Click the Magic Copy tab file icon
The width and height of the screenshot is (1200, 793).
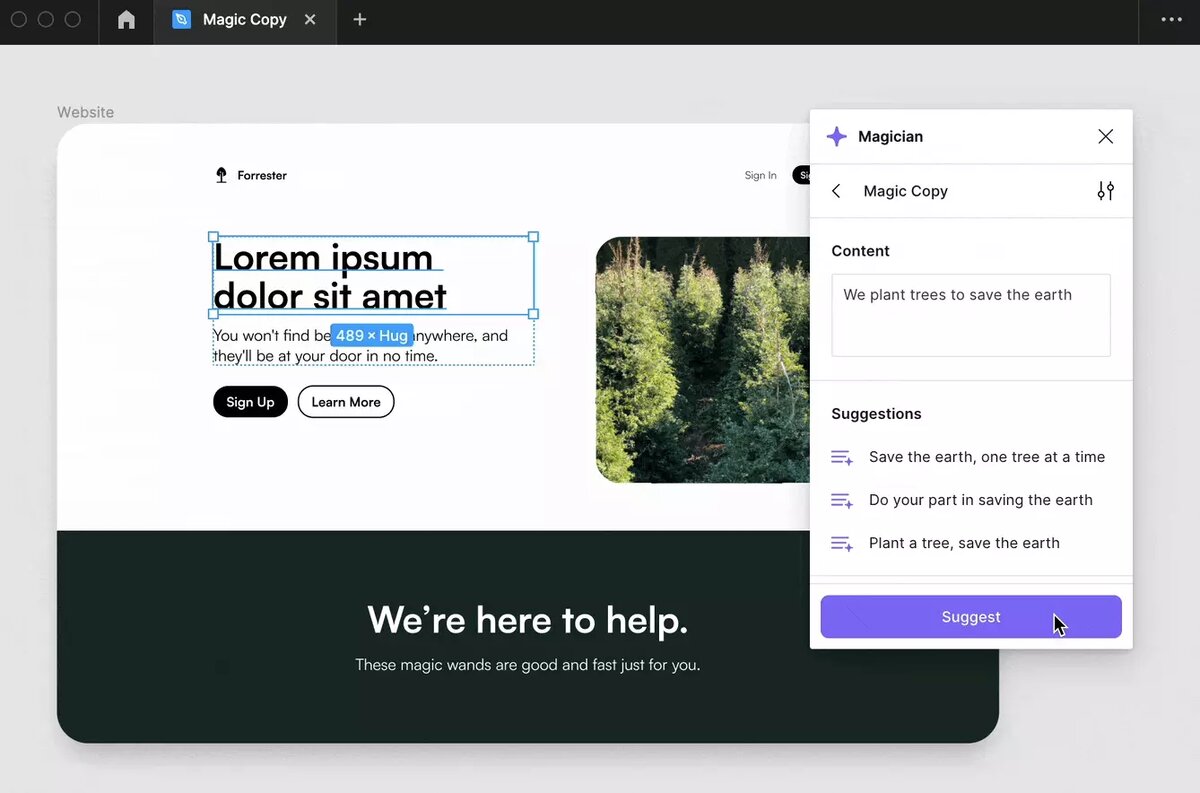(x=181, y=20)
